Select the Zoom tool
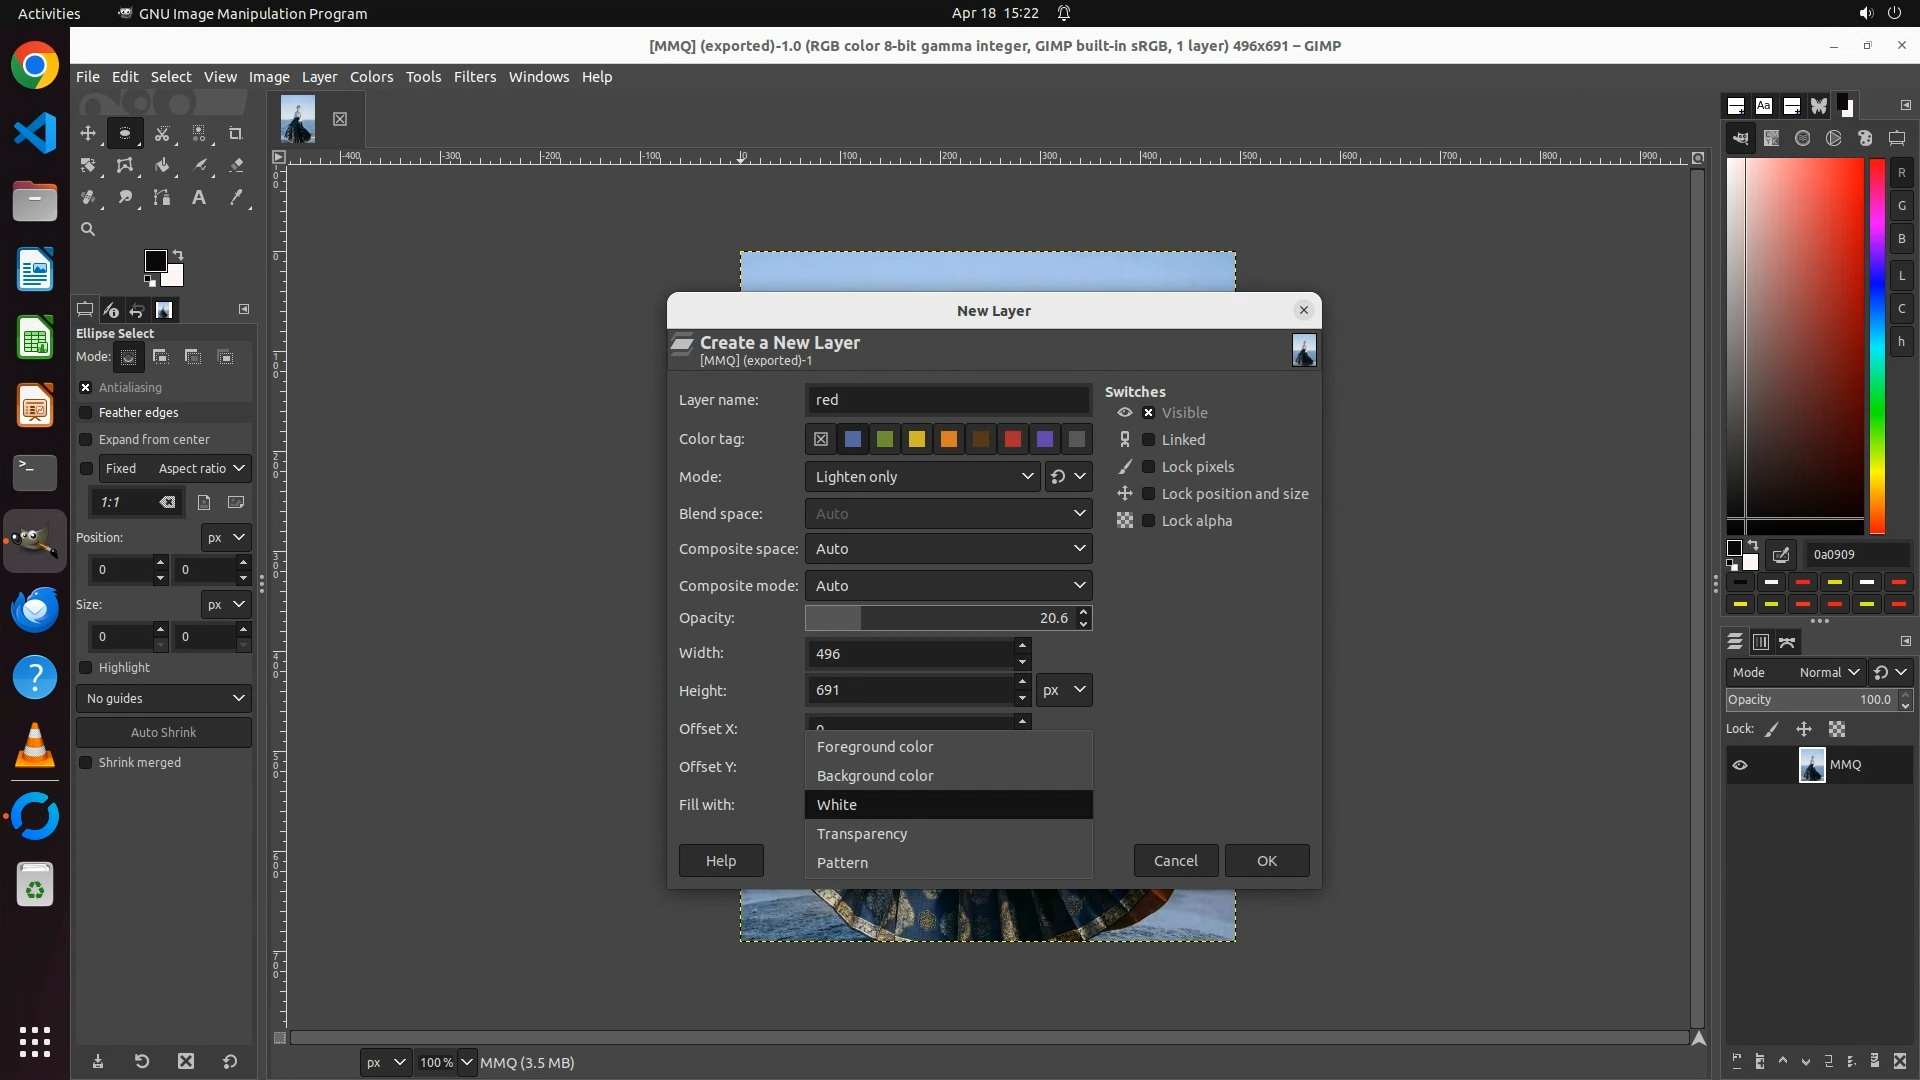 [88, 229]
